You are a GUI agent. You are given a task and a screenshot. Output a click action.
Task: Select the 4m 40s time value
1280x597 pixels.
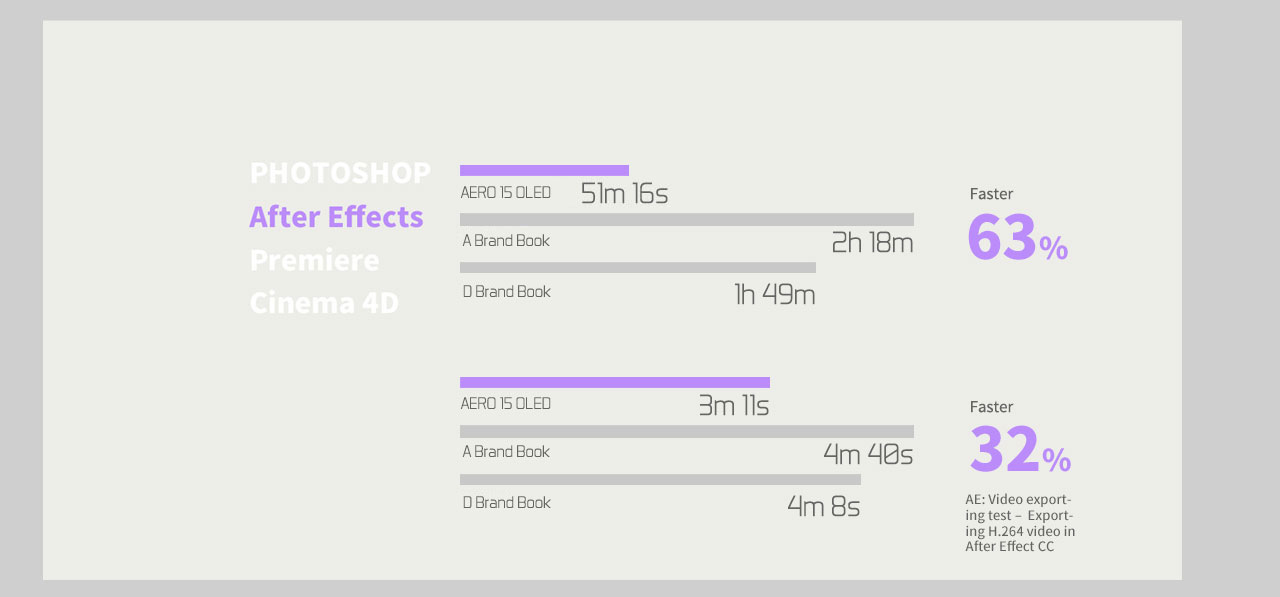point(867,455)
